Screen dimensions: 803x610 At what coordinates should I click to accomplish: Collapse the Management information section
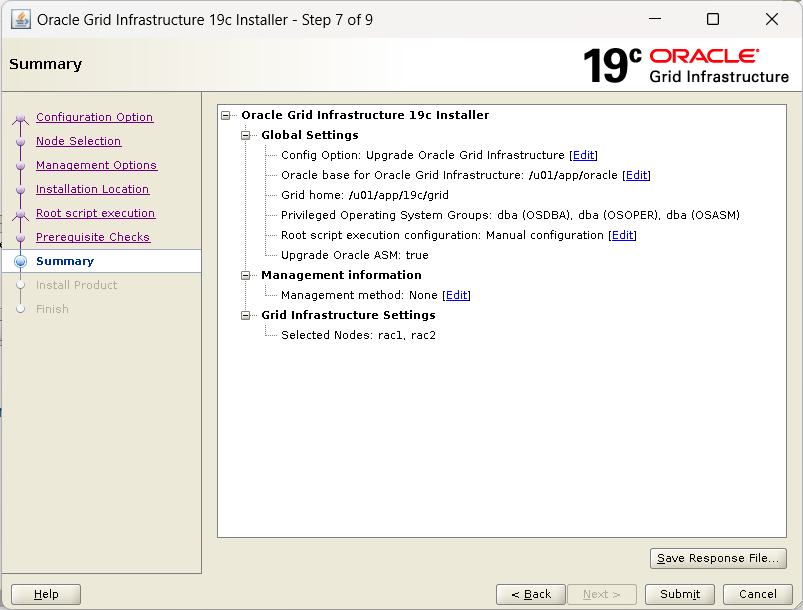pos(246,275)
